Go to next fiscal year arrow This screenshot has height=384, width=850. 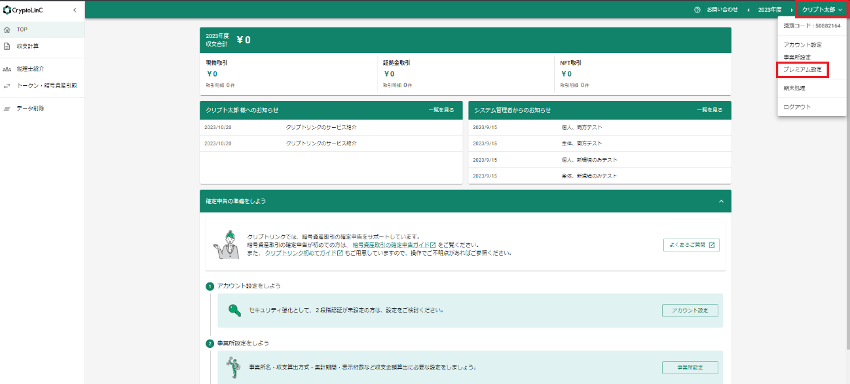(790, 10)
